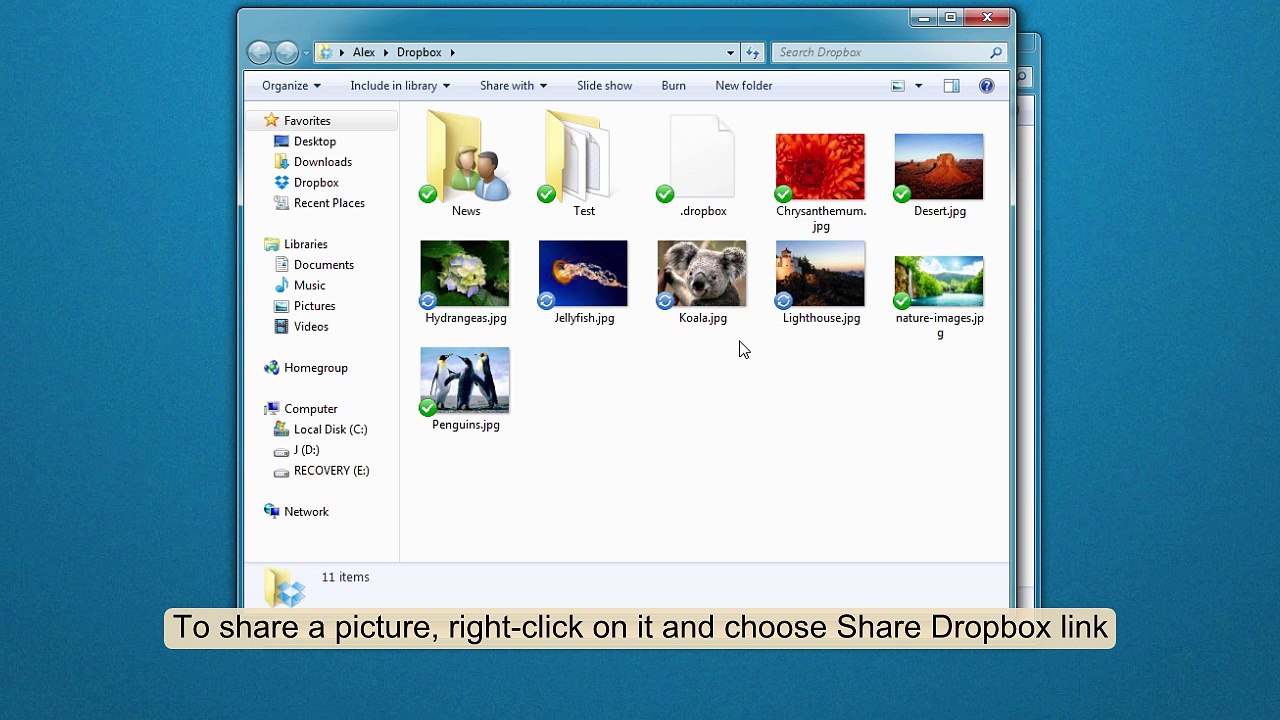
Task: Click the Back navigation arrow
Action: tap(259, 52)
